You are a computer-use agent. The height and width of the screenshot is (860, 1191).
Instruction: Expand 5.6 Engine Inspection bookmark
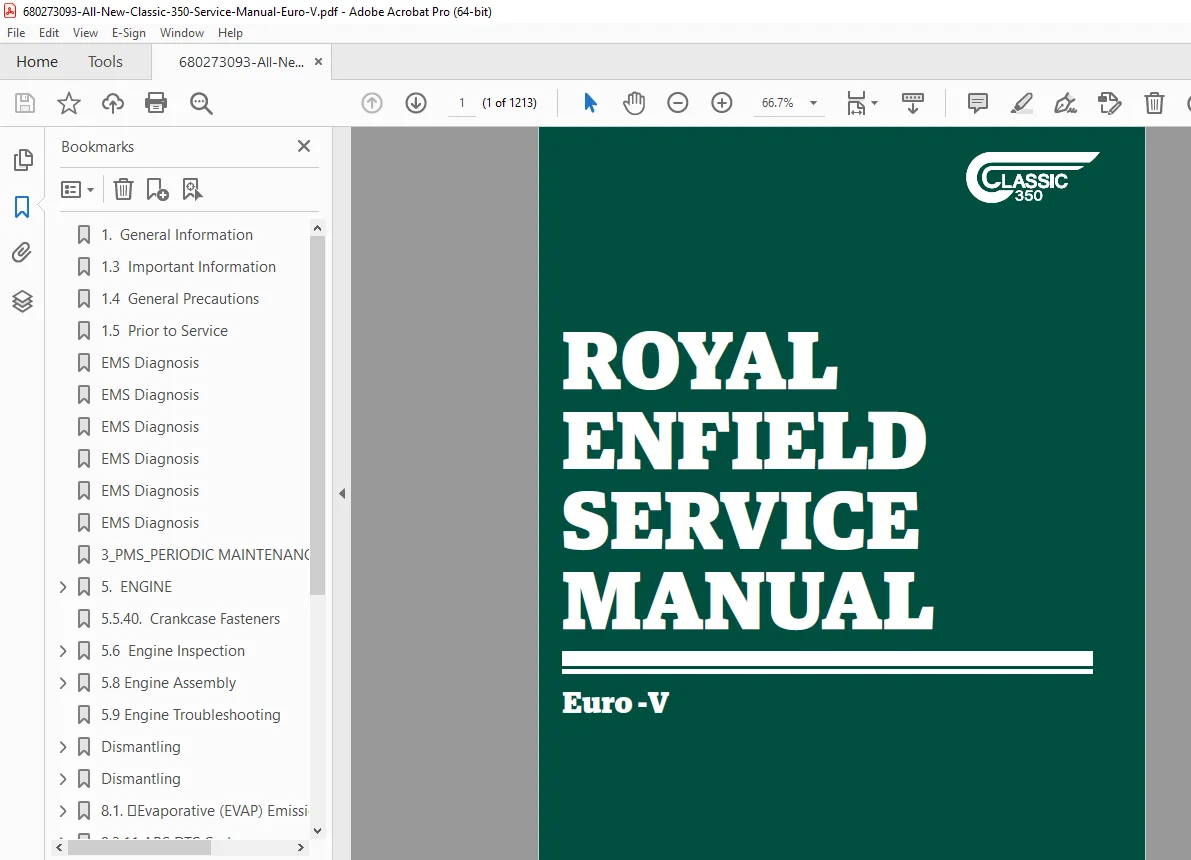point(63,650)
